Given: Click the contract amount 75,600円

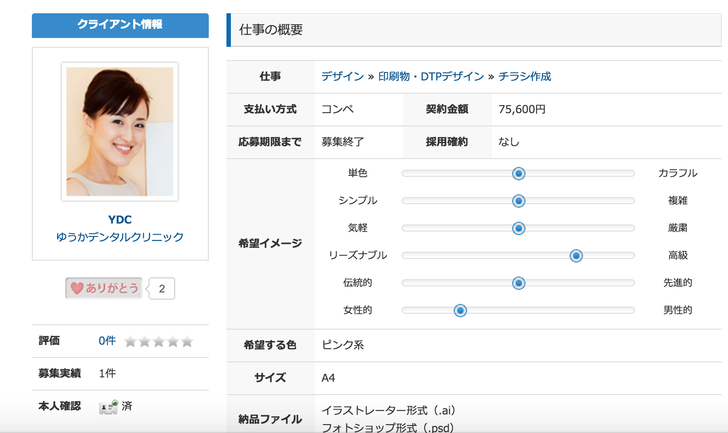Looking at the screenshot, I should (522, 110).
